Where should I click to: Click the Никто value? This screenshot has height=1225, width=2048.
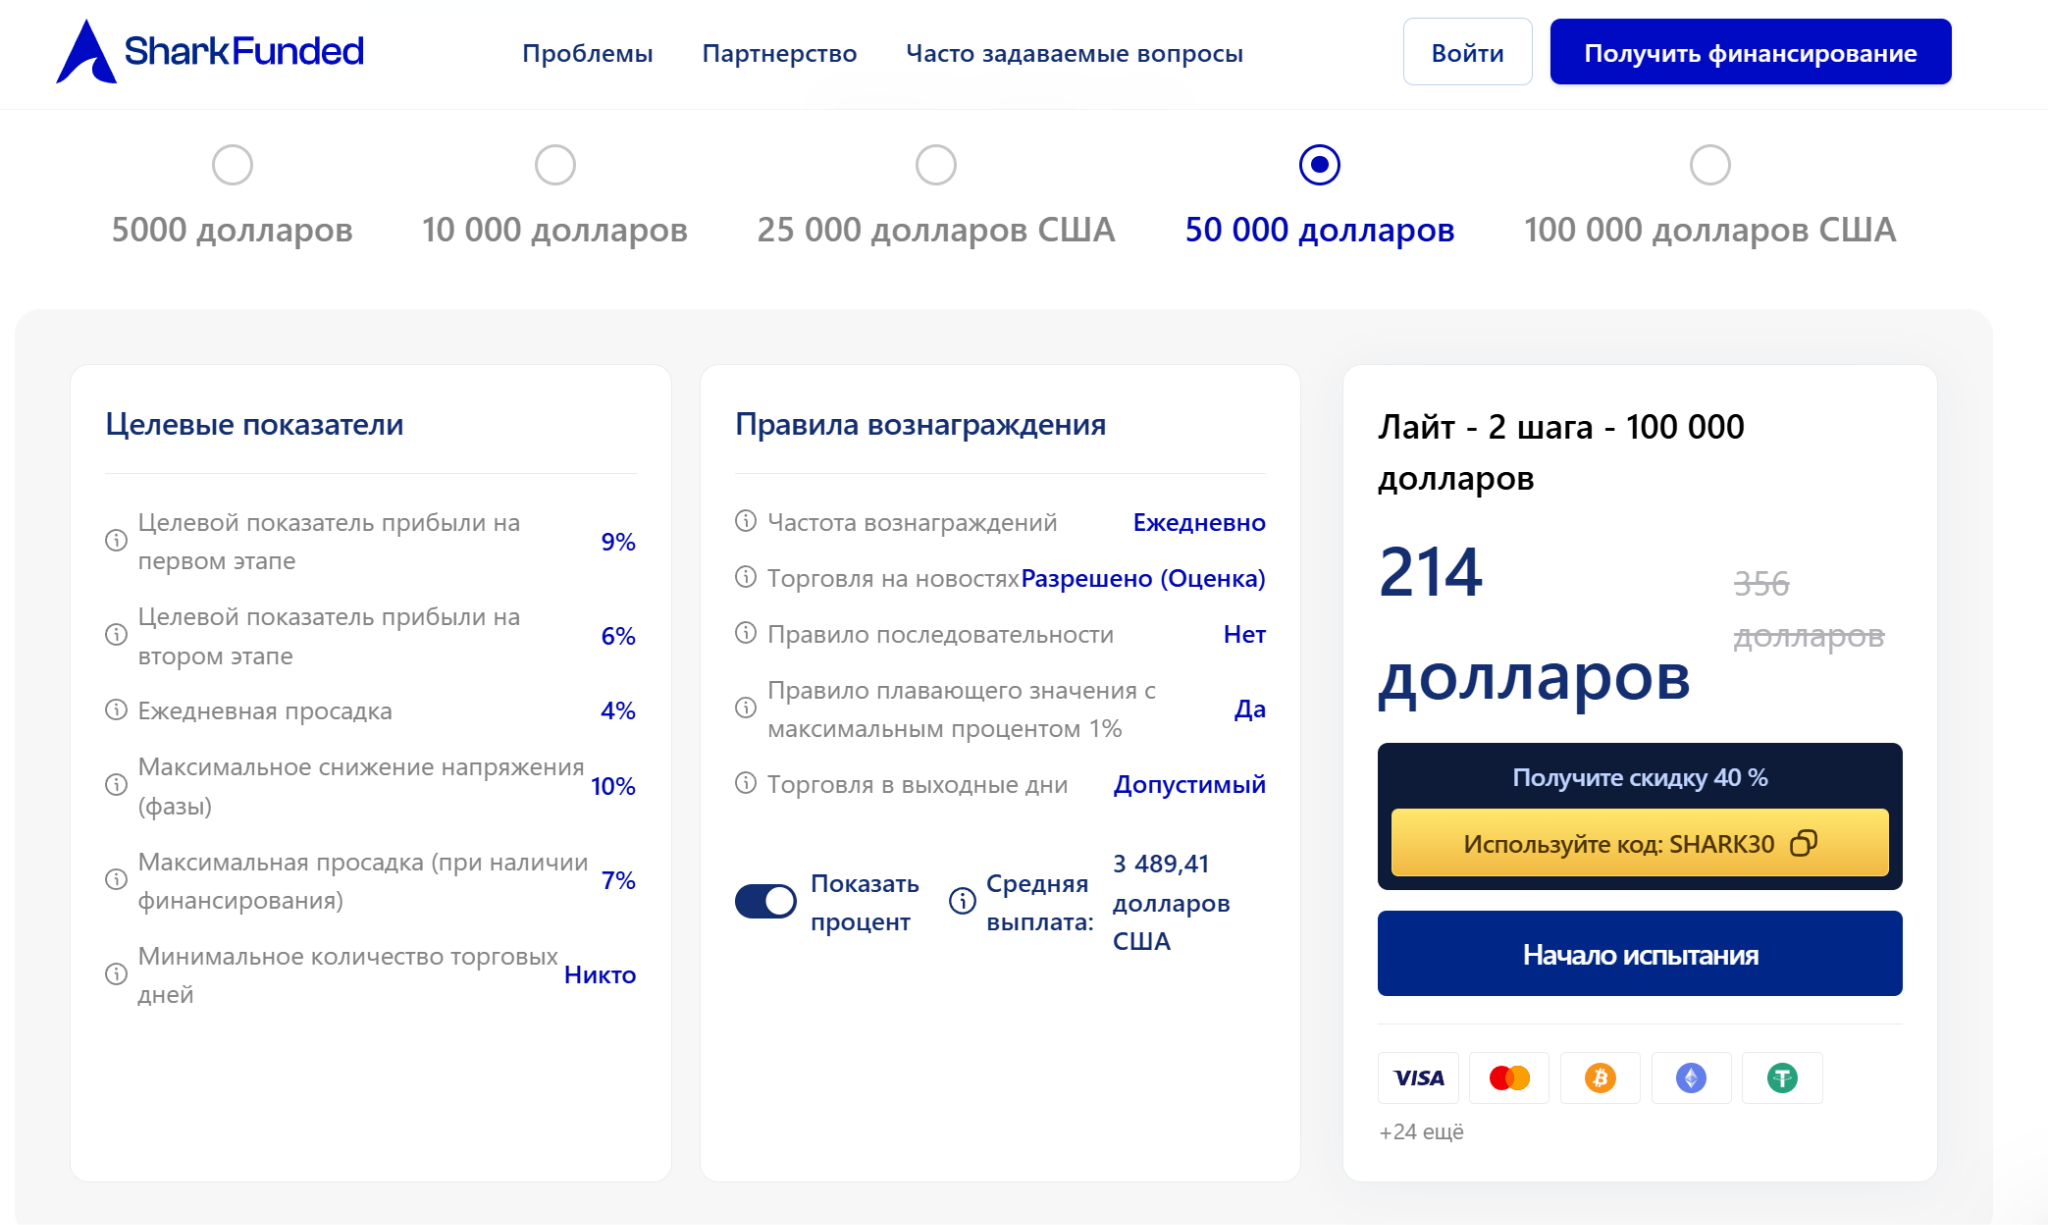tap(600, 974)
